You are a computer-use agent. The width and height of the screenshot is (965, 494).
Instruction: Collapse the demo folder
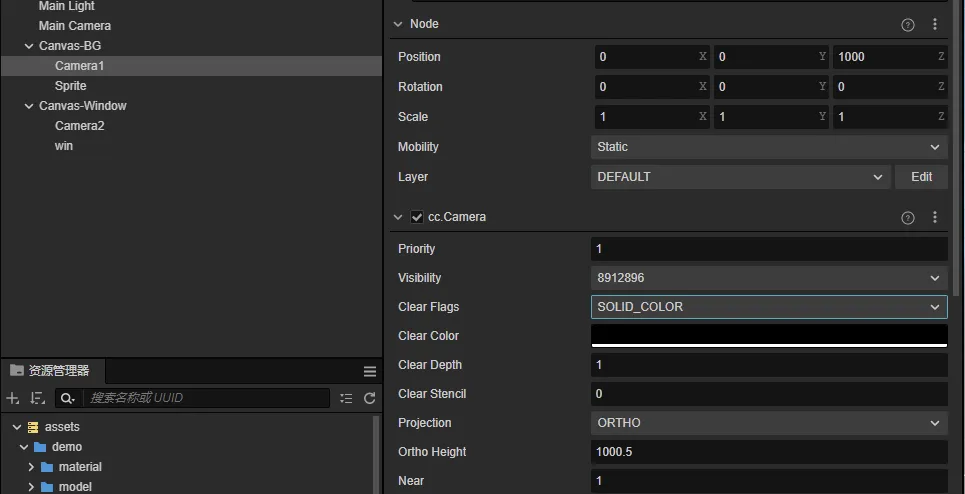click(x=24, y=447)
